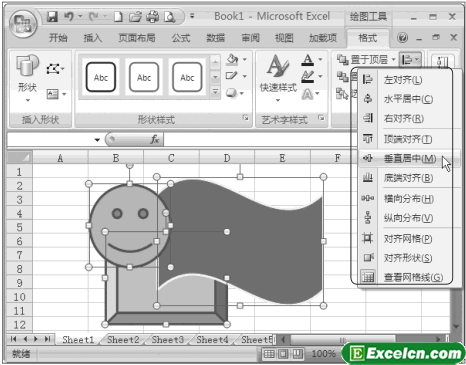Click the Selection Pane icon
Viewport: 466px width, 365px height.
point(342,94)
